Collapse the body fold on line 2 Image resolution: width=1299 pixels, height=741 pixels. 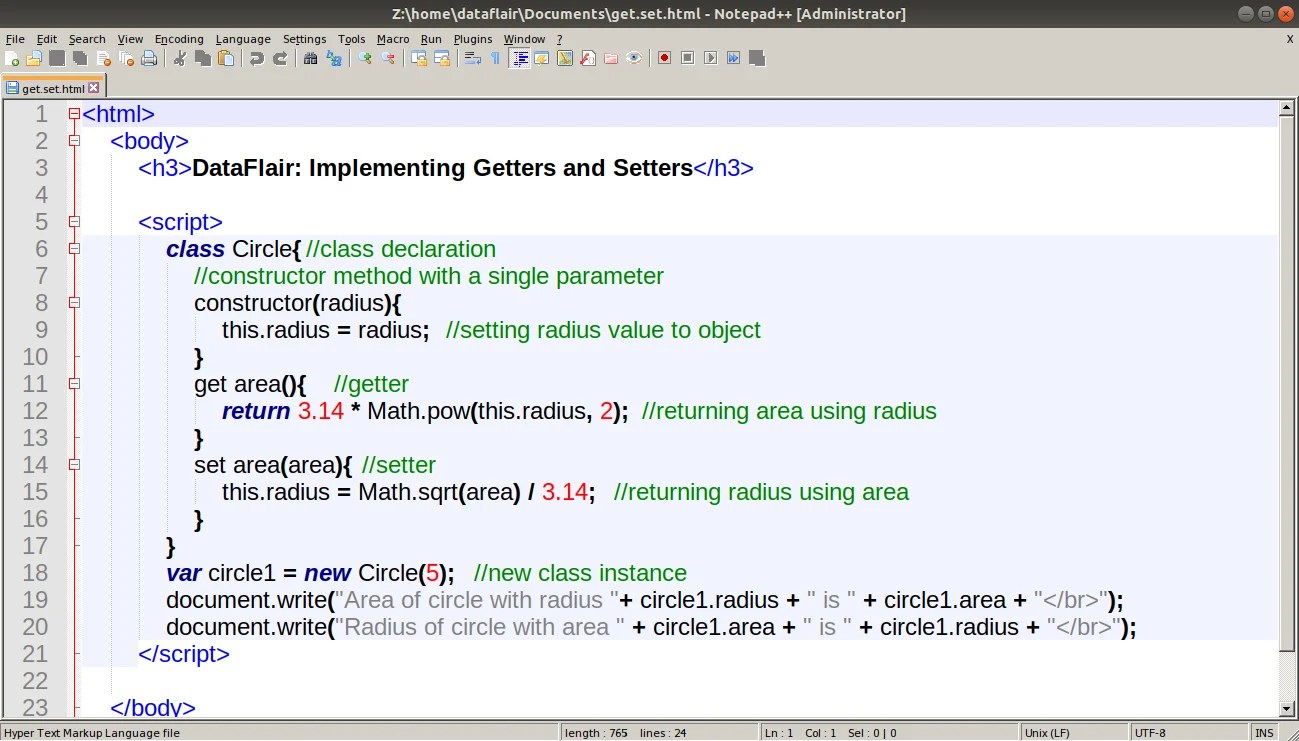pyautogui.click(x=73, y=141)
